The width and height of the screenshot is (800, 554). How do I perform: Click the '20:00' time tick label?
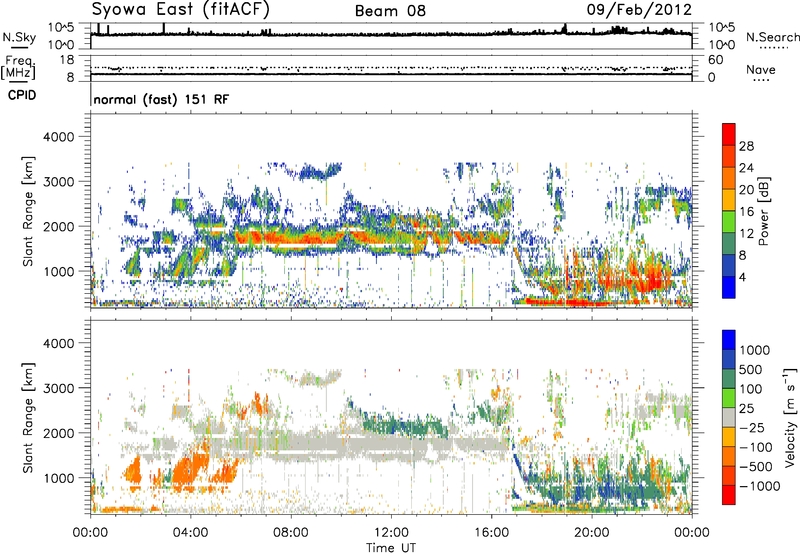(592, 533)
